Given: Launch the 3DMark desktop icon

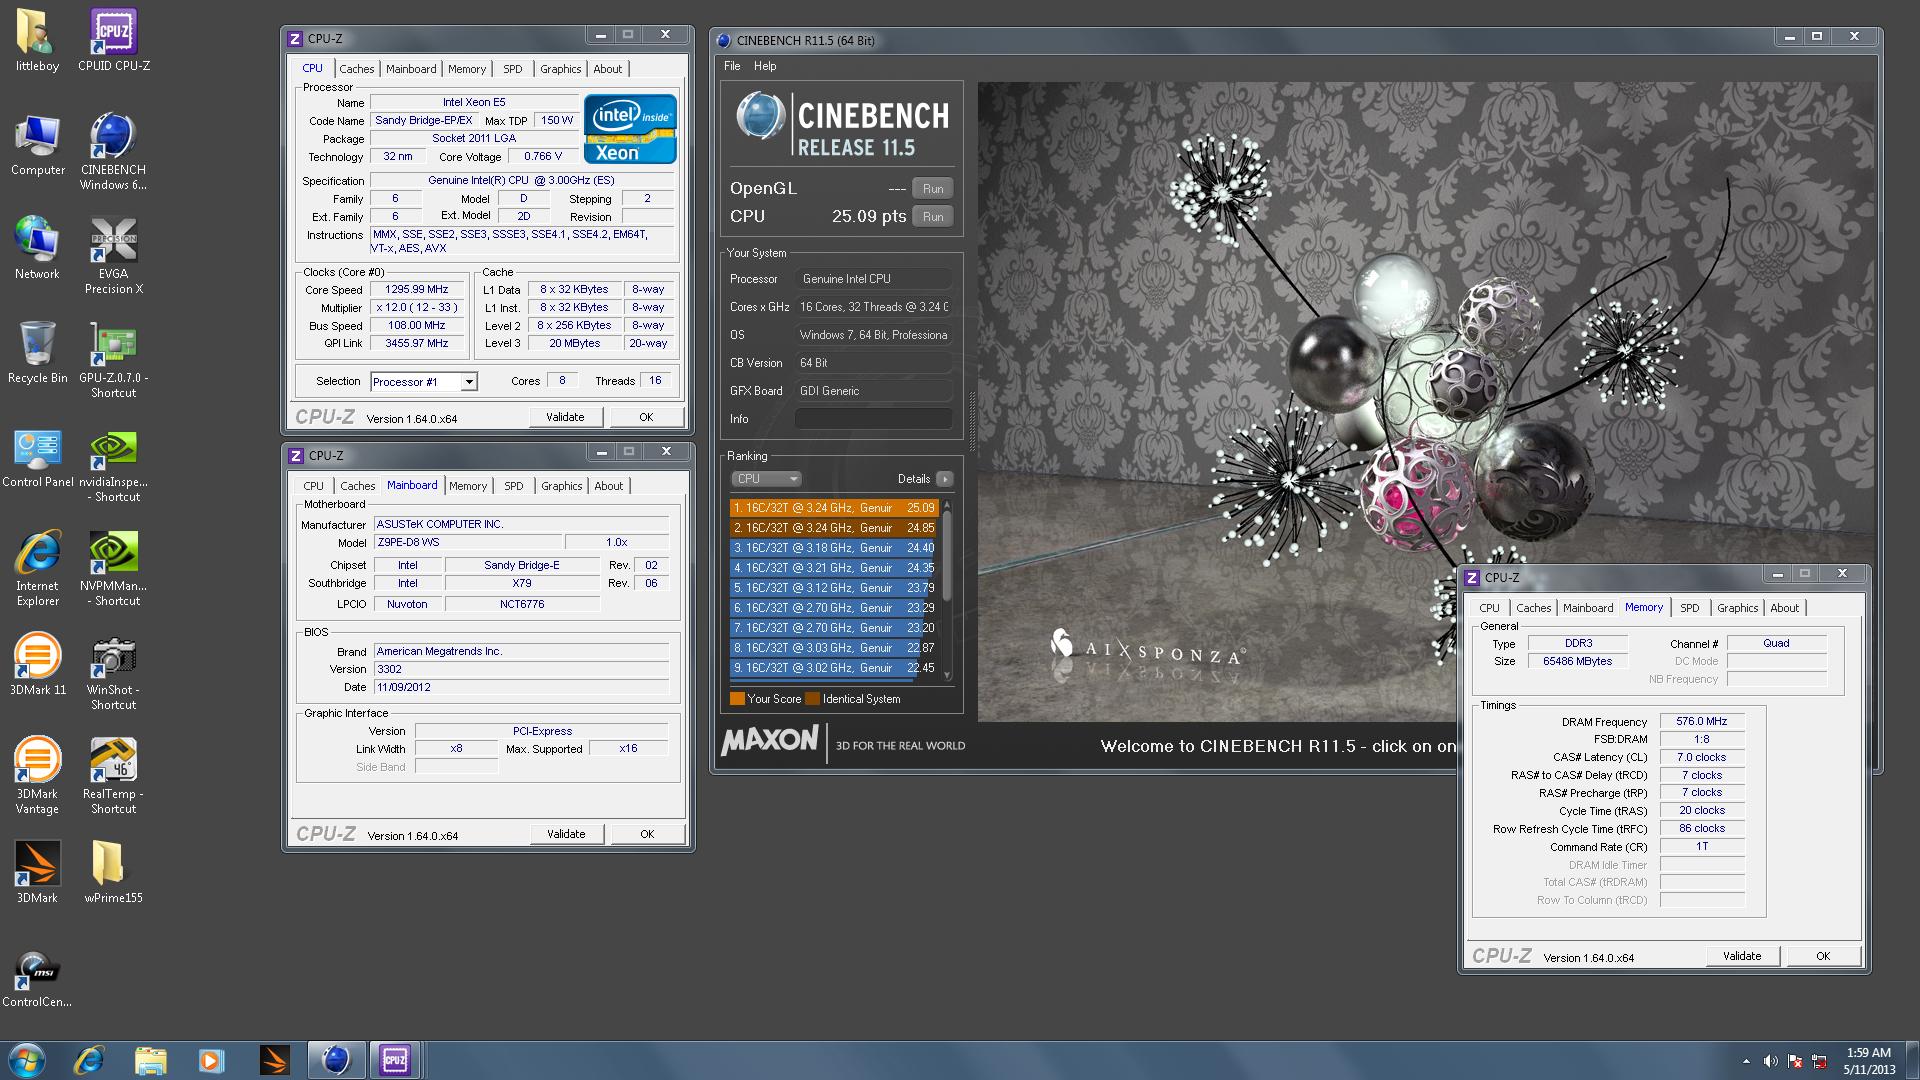Looking at the screenshot, I should (37, 871).
